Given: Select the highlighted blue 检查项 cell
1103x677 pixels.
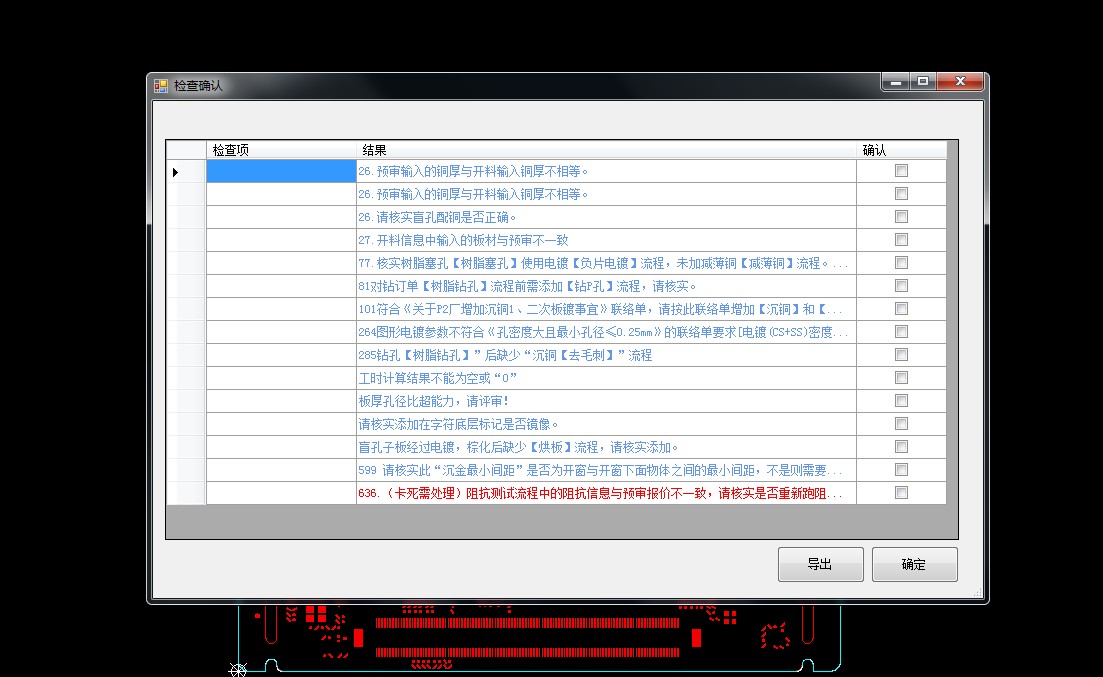Looking at the screenshot, I should point(281,171).
